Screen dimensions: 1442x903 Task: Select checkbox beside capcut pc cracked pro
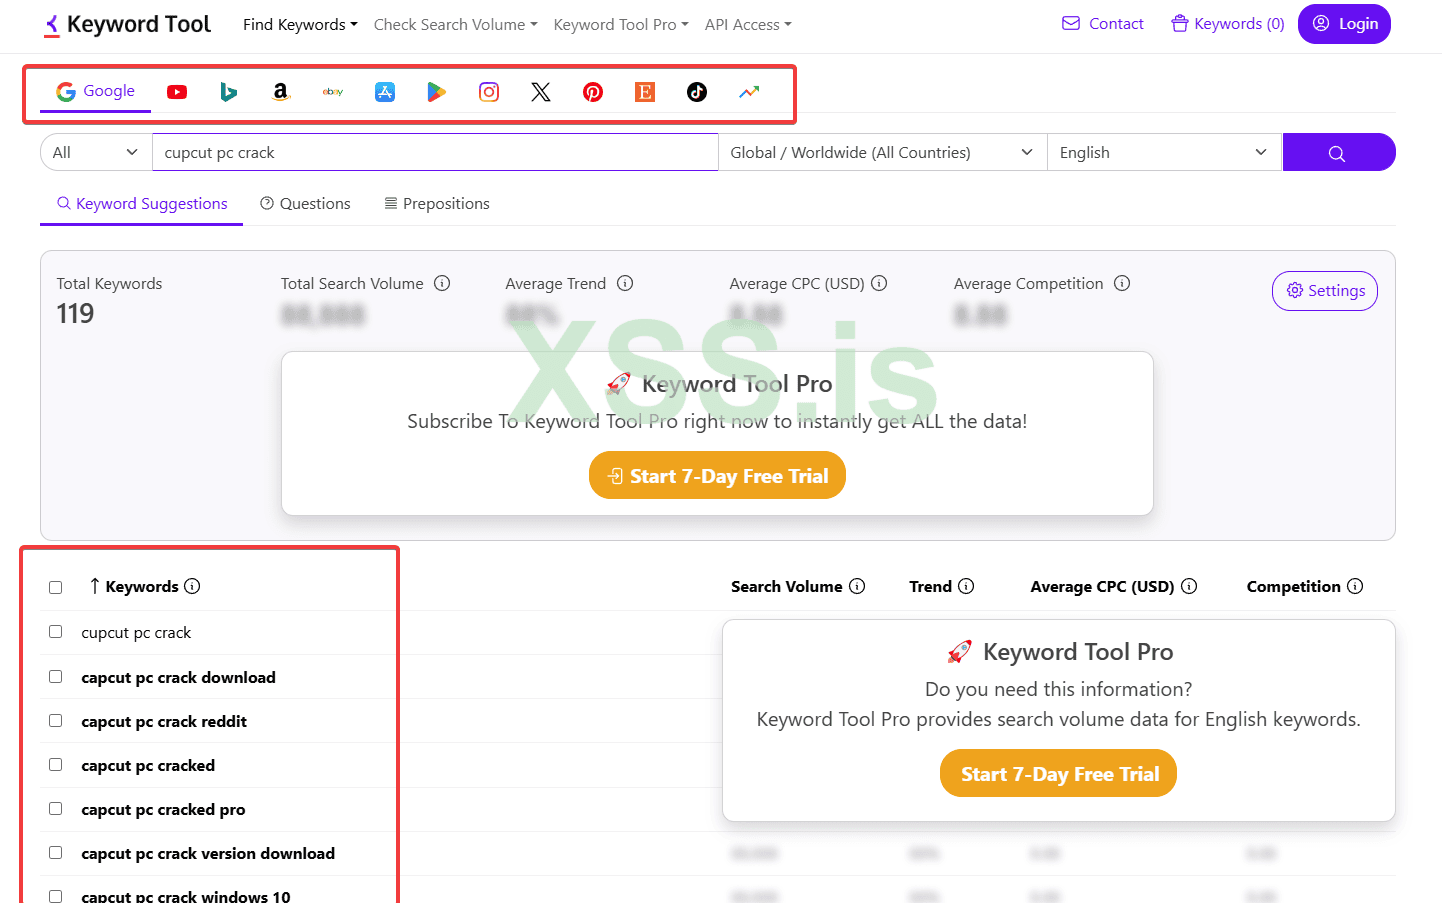click(x=56, y=809)
